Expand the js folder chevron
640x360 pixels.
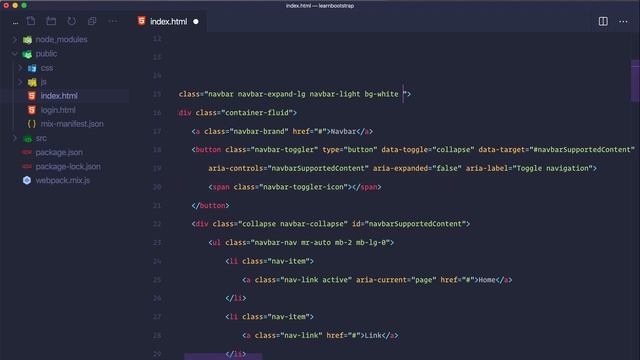pyautogui.click(x=20, y=82)
